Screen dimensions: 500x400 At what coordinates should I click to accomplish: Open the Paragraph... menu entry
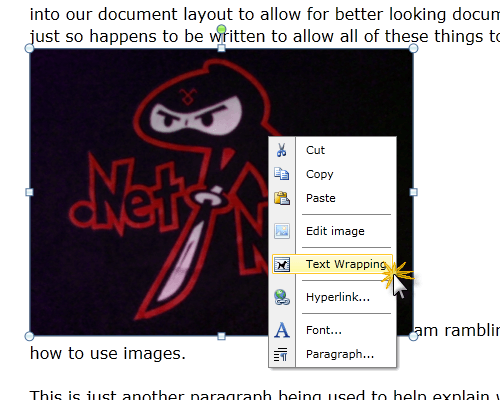point(333,354)
